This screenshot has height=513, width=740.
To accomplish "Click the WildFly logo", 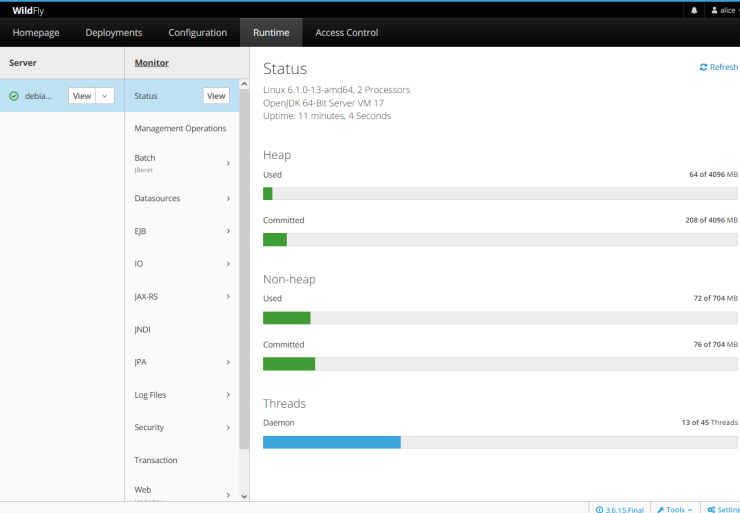I will [28, 10].
